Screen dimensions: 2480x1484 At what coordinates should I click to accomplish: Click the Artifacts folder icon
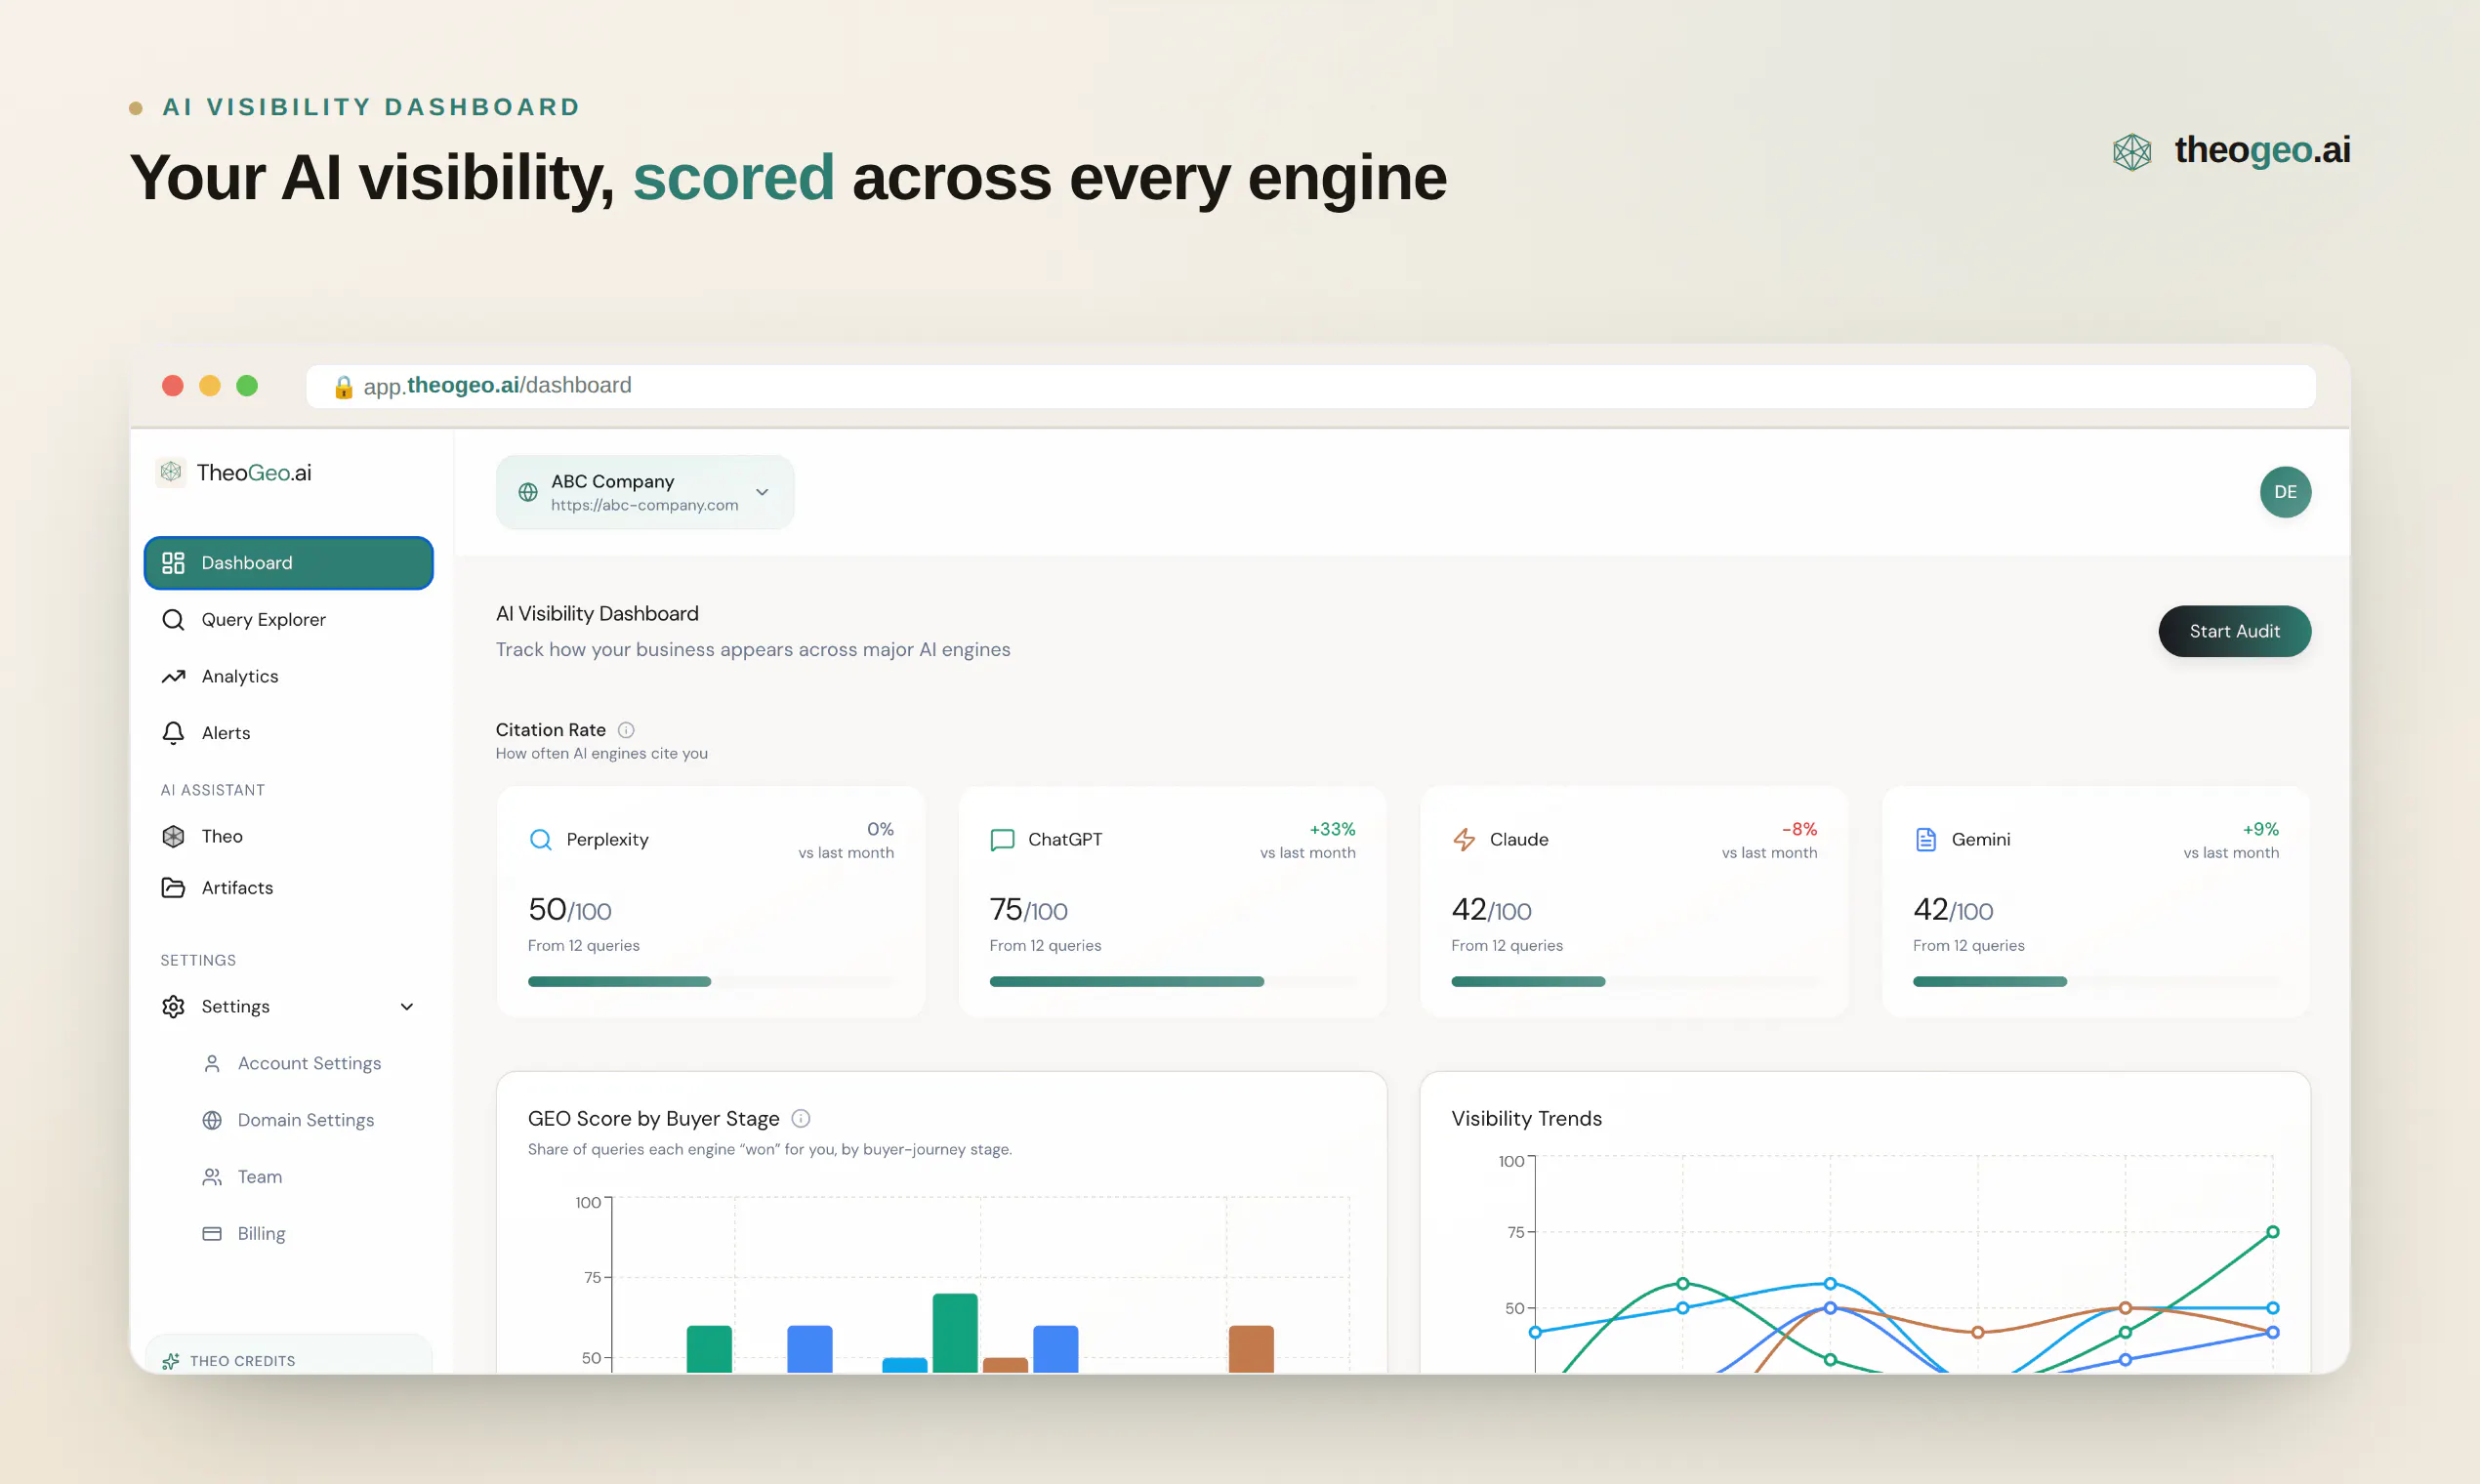coord(173,888)
